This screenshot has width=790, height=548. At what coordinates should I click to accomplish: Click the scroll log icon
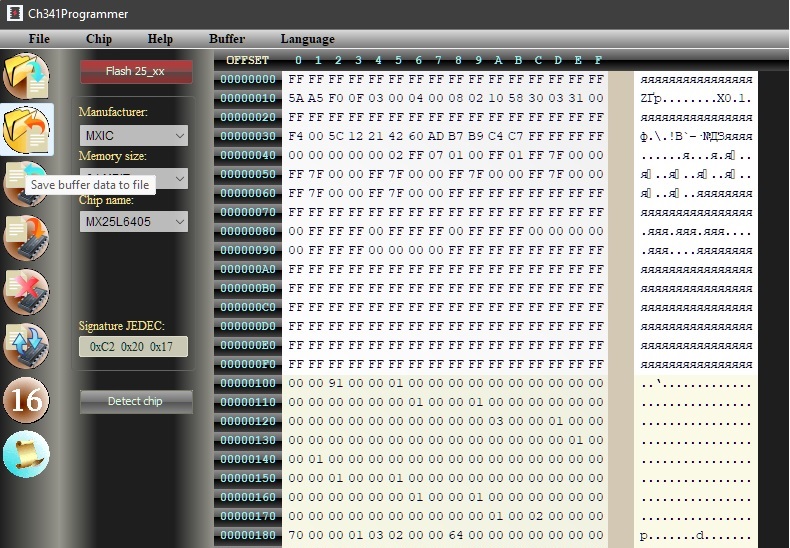27,454
